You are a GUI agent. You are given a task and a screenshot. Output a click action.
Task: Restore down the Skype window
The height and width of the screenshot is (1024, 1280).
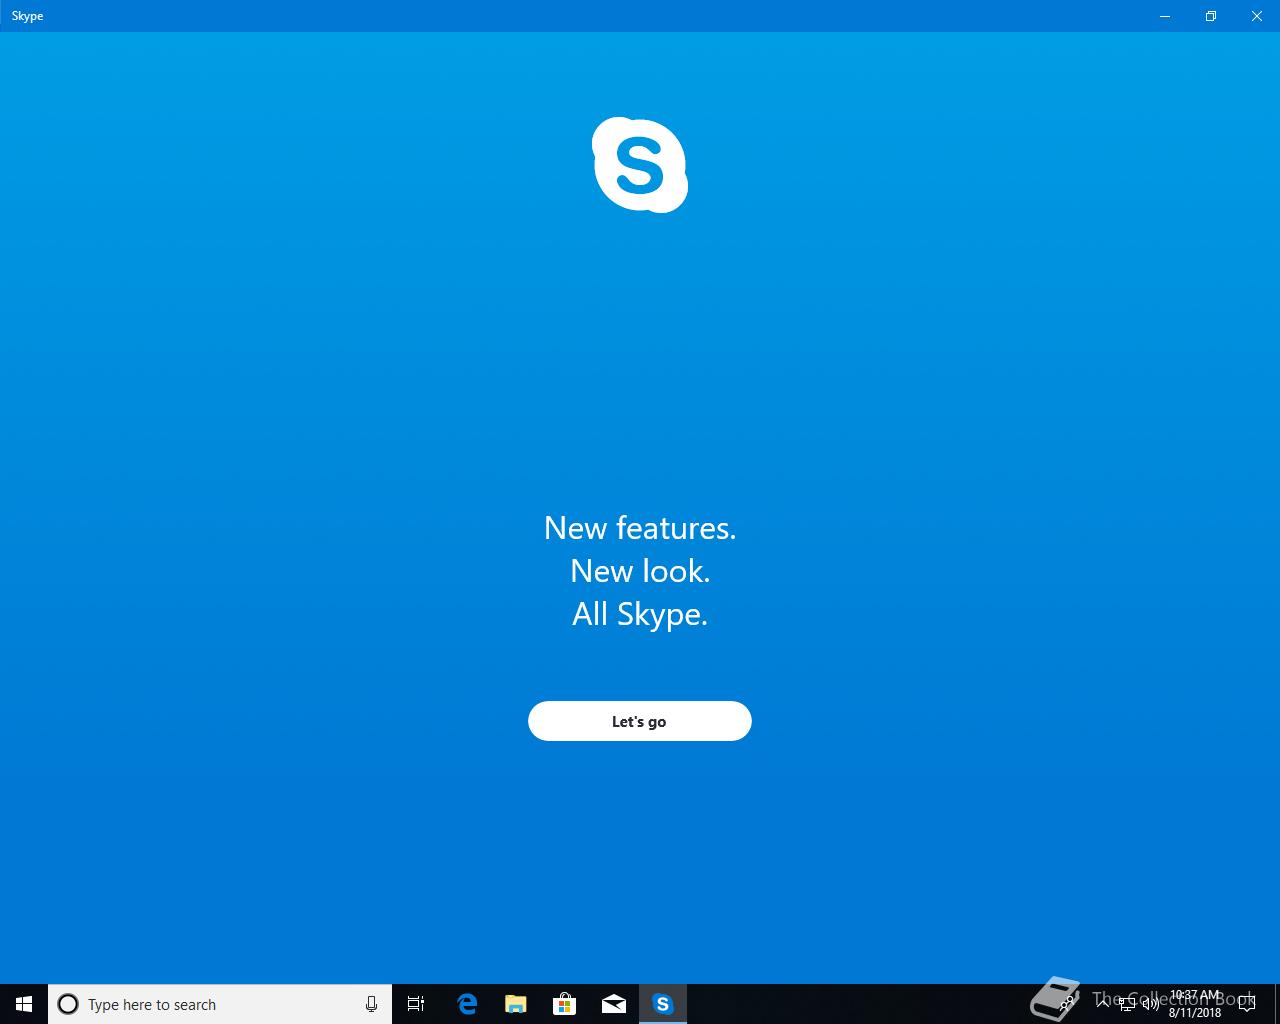[x=1211, y=16]
